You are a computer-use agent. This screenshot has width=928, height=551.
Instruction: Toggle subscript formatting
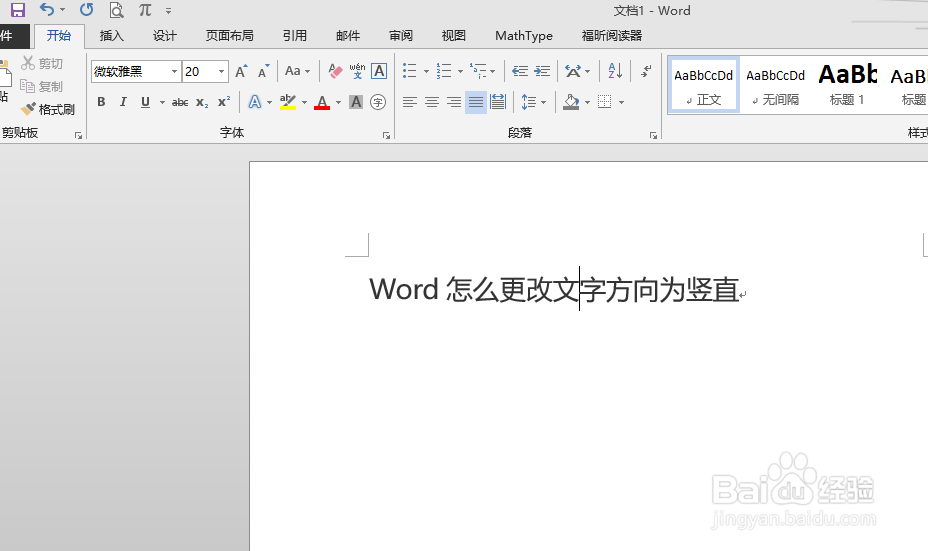tap(202, 102)
